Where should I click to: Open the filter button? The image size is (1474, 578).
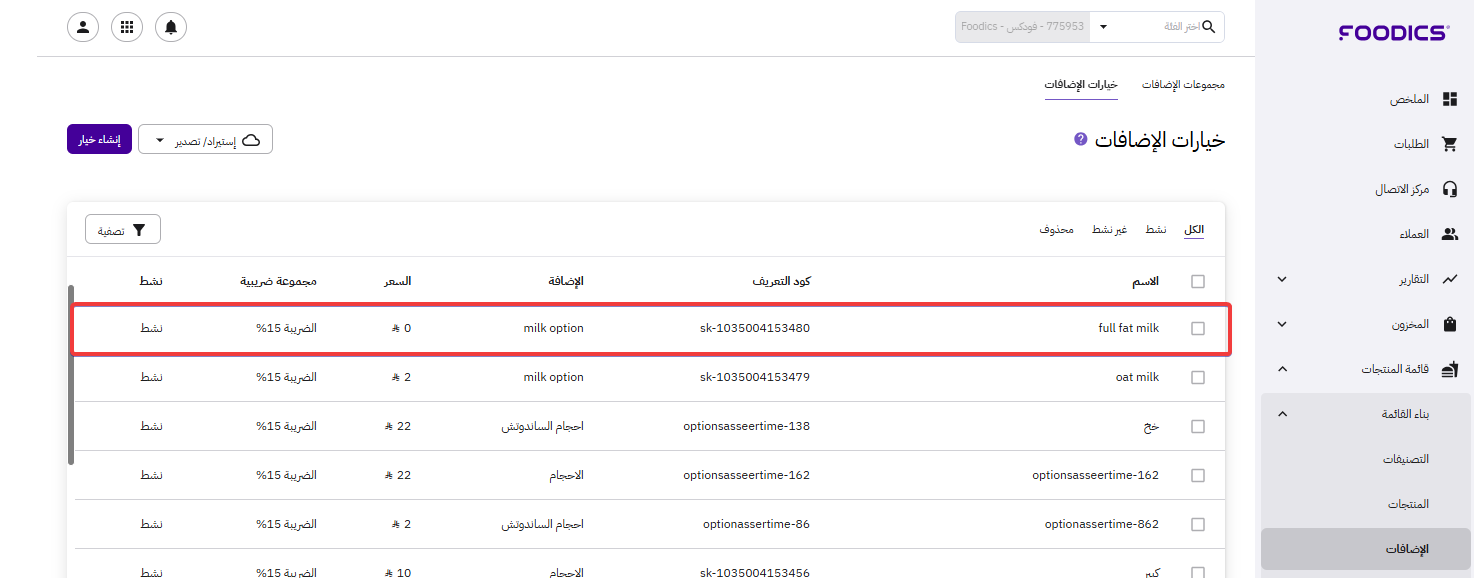[x=123, y=230]
